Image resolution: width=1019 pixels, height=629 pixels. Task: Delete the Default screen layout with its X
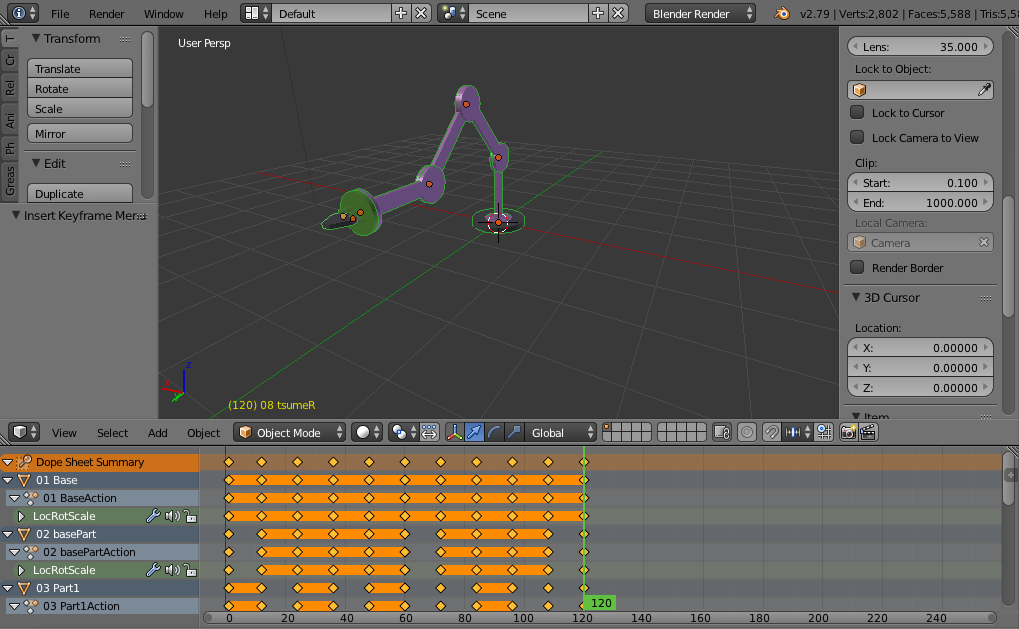(422, 13)
